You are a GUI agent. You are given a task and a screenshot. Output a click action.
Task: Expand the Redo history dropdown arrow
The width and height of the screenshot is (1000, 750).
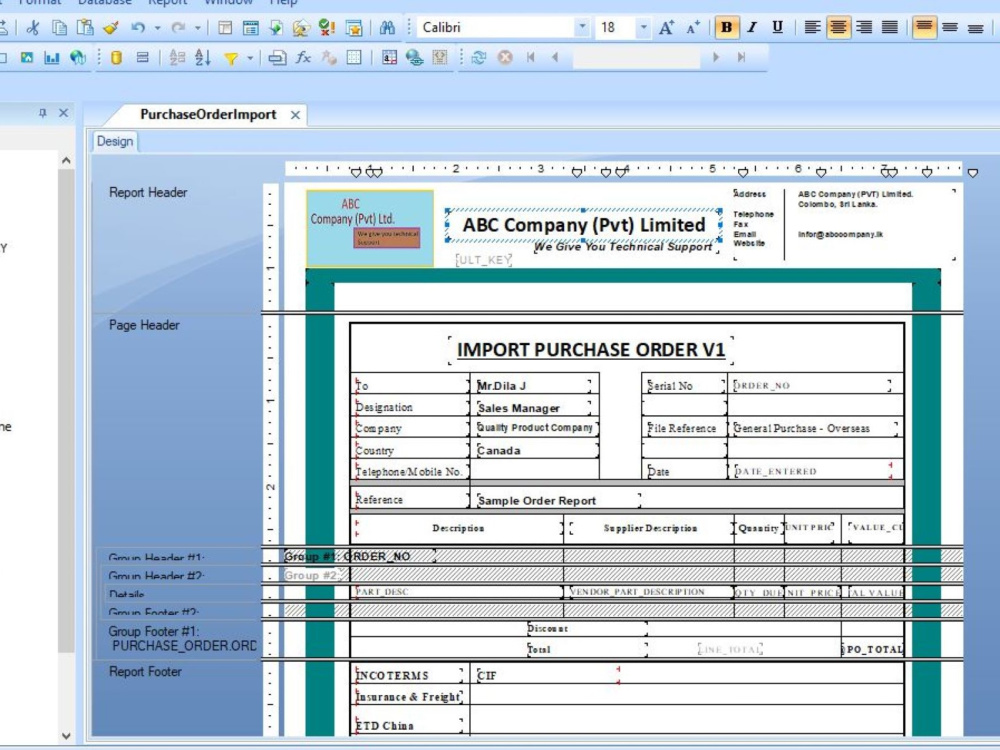click(198, 27)
